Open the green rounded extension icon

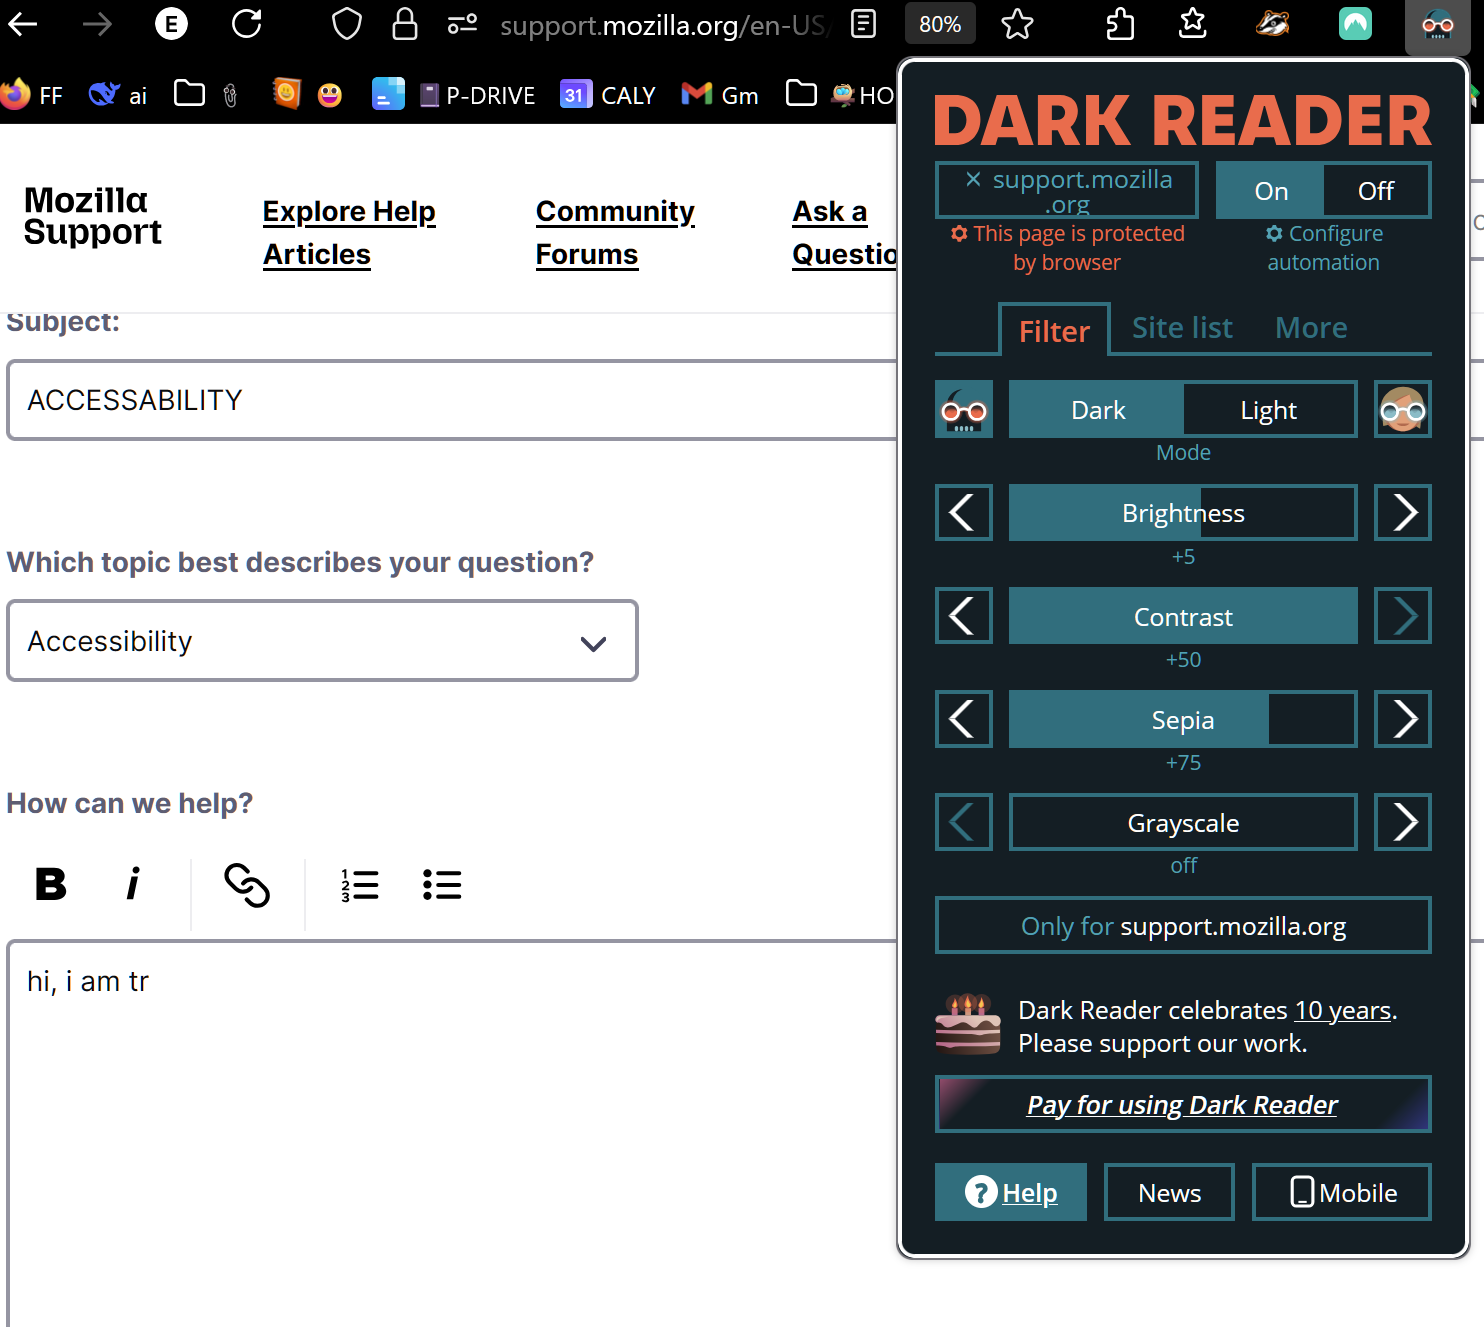1355,24
